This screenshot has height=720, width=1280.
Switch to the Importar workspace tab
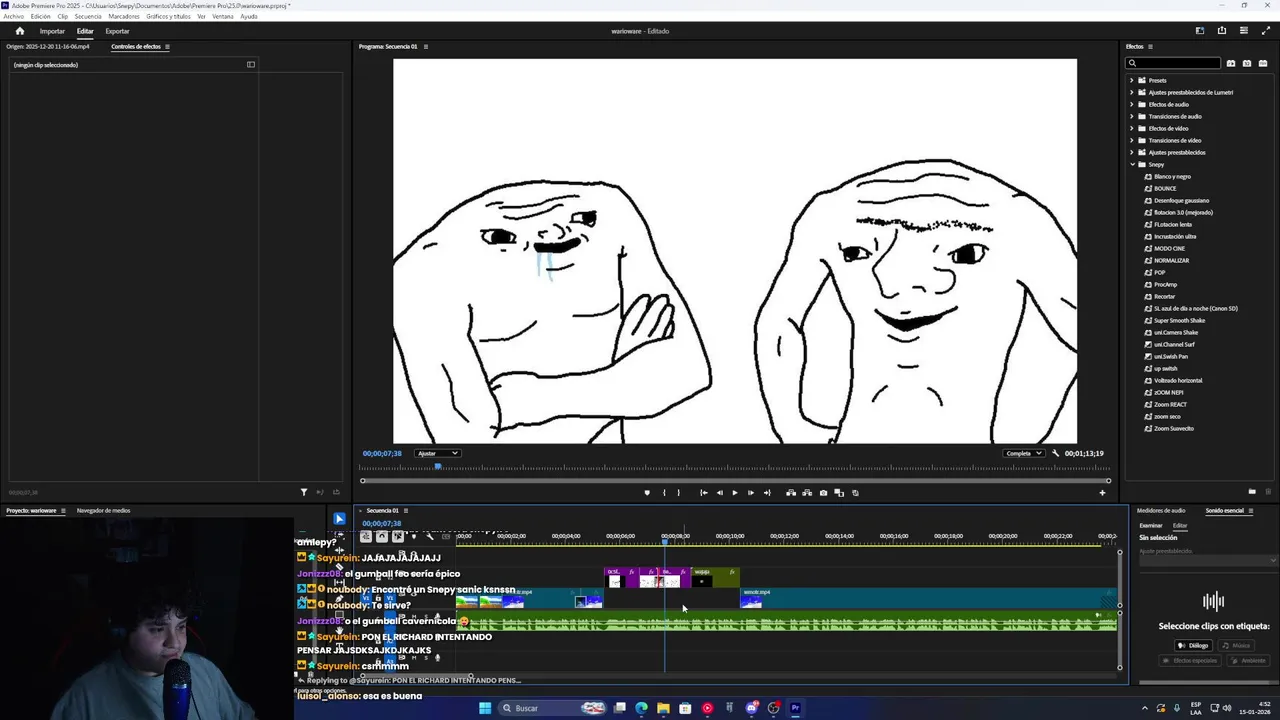coord(52,31)
